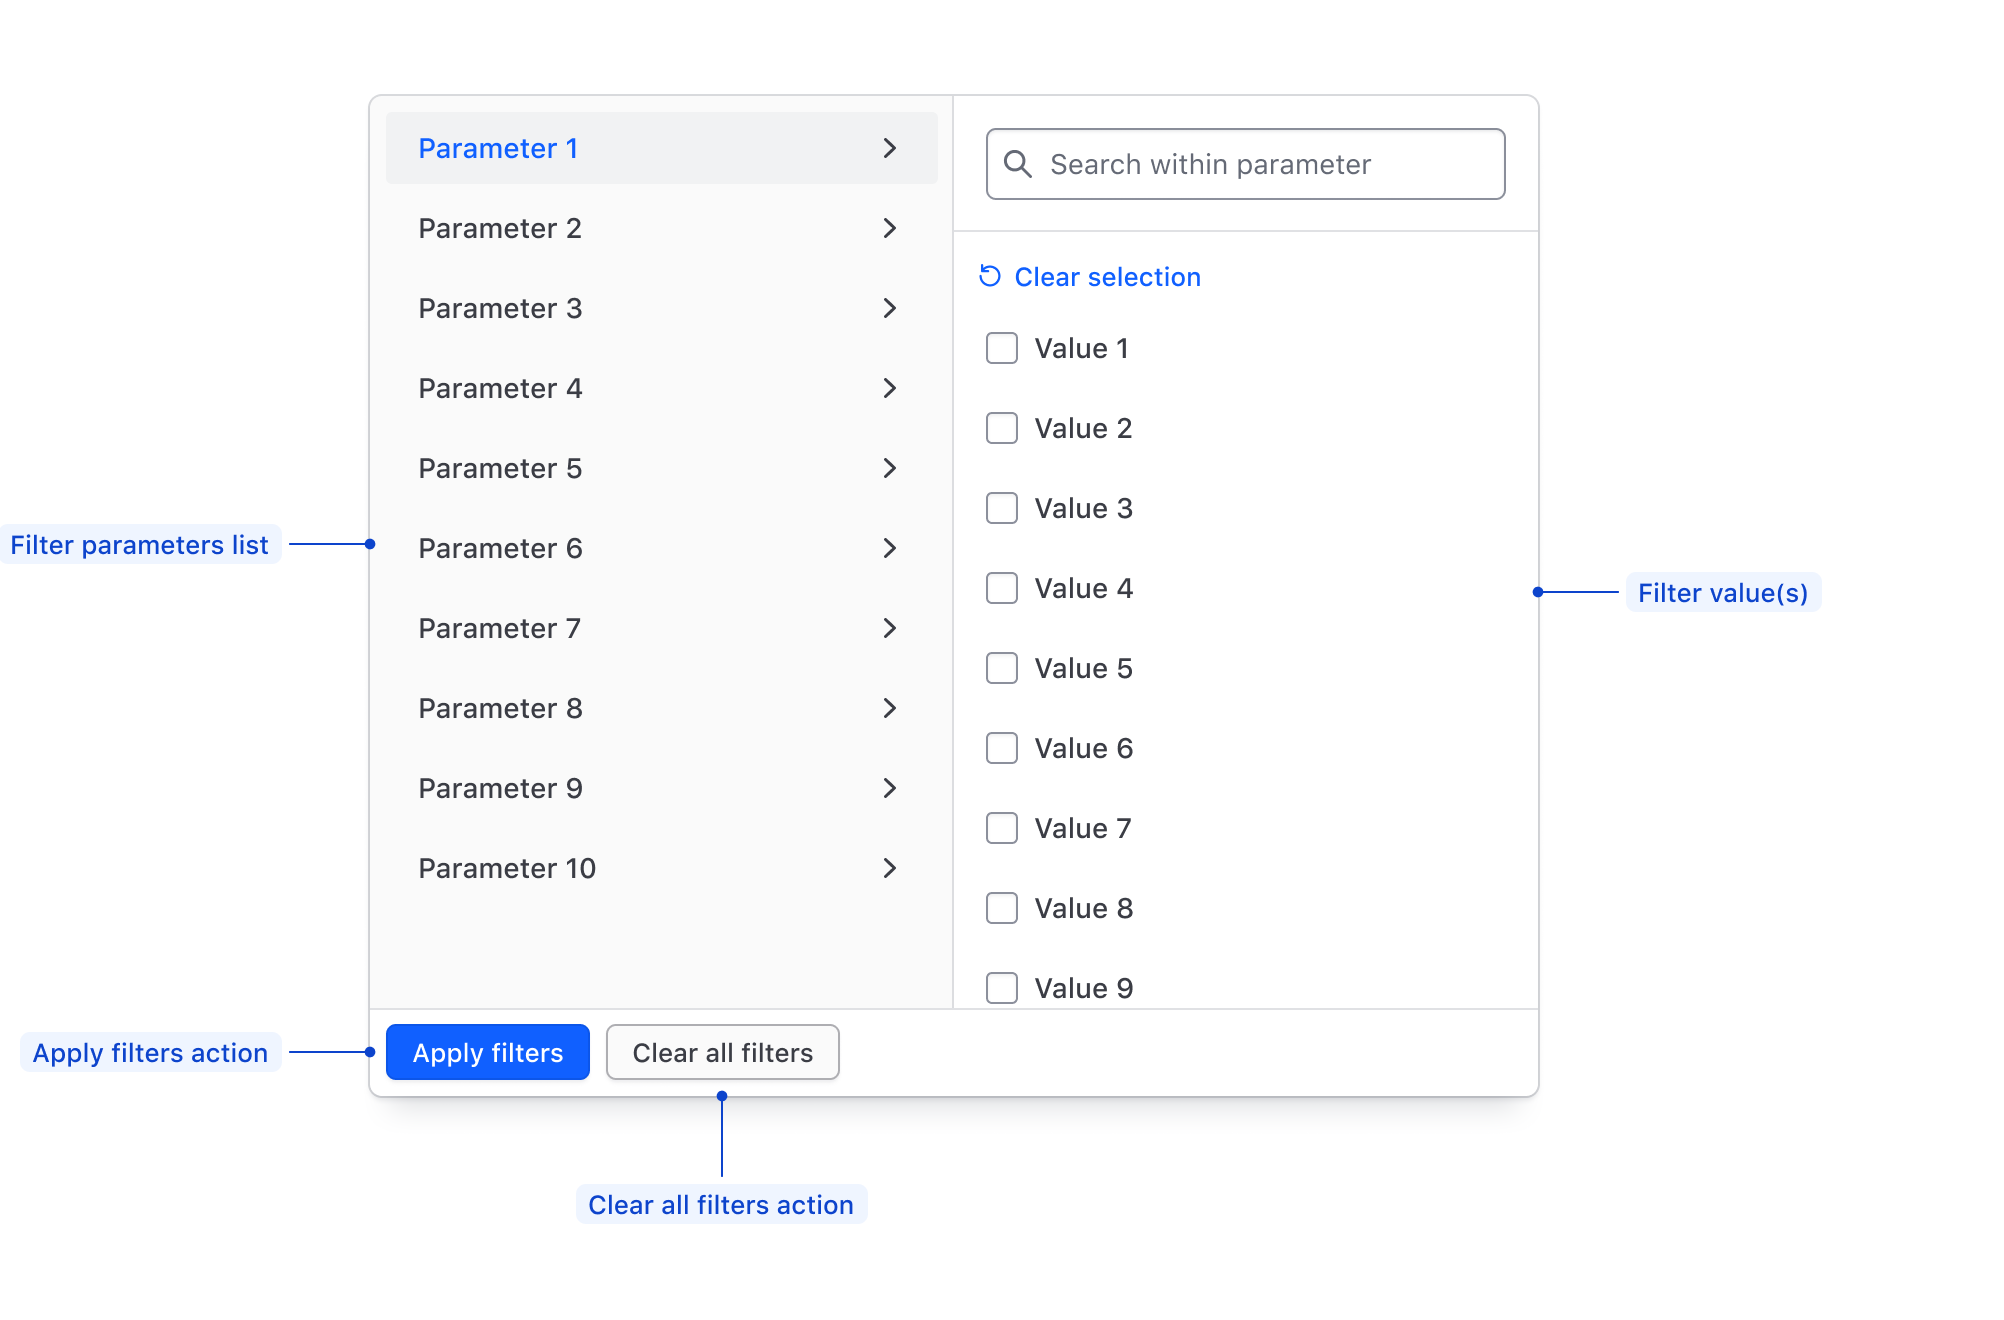Click the search magnifier icon
The width and height of the screenshot is (2004, 1320).
click(x=1017, y=164)
